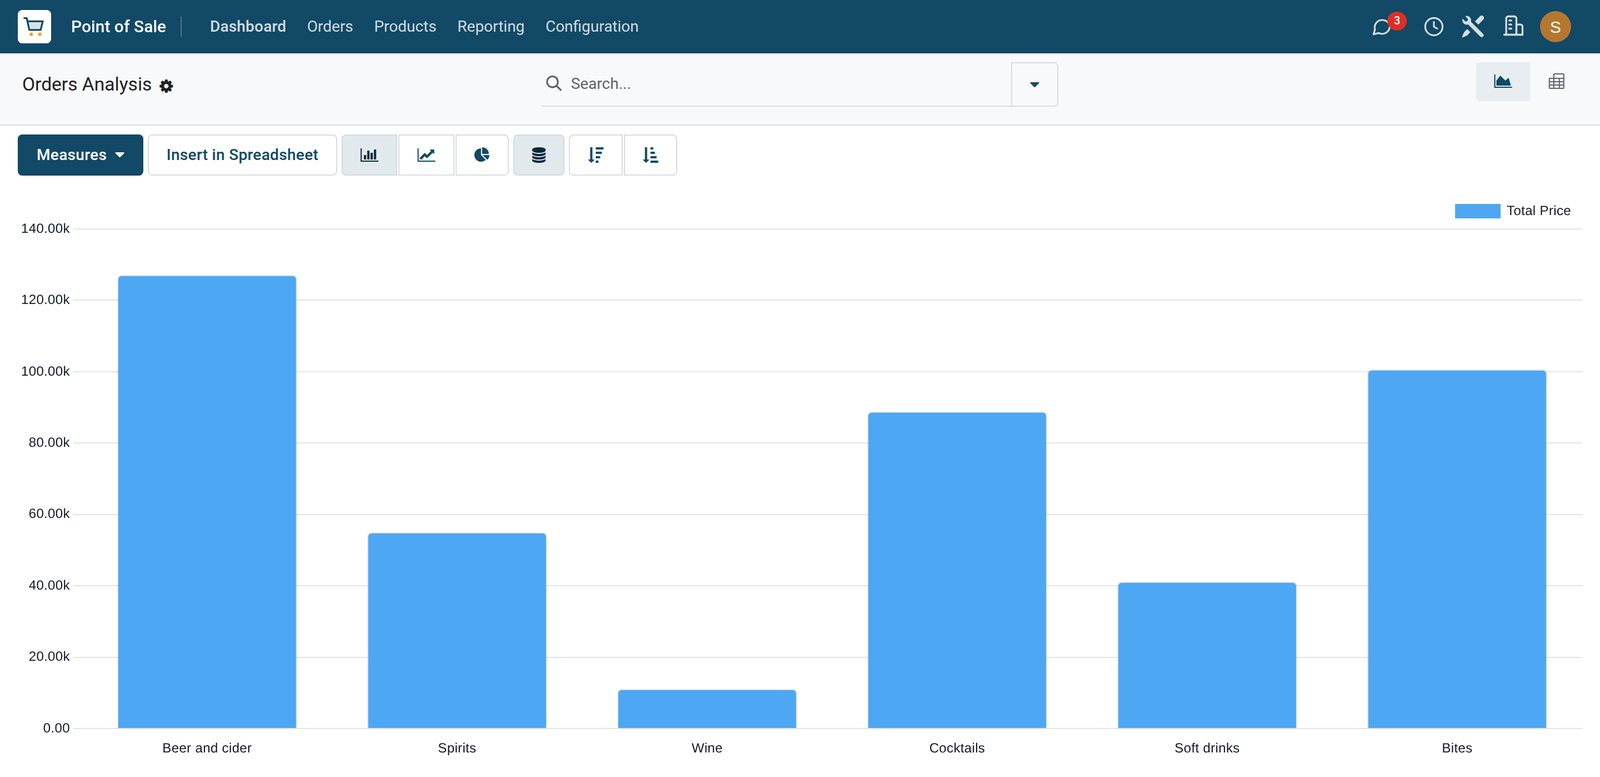Click the company building icon
The image size is (1600, 777).
click(x=1514, y=26)
